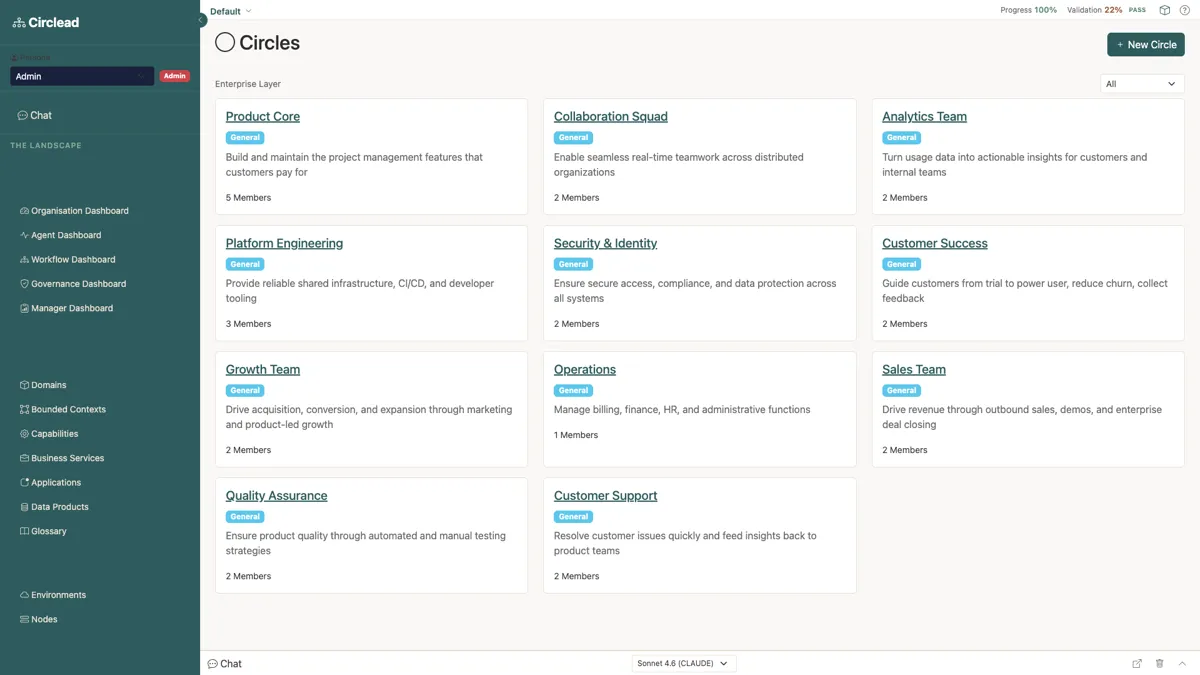1200x675 pixels.
Task: Open Workflow Dashboard
Action: click(68, 259)
